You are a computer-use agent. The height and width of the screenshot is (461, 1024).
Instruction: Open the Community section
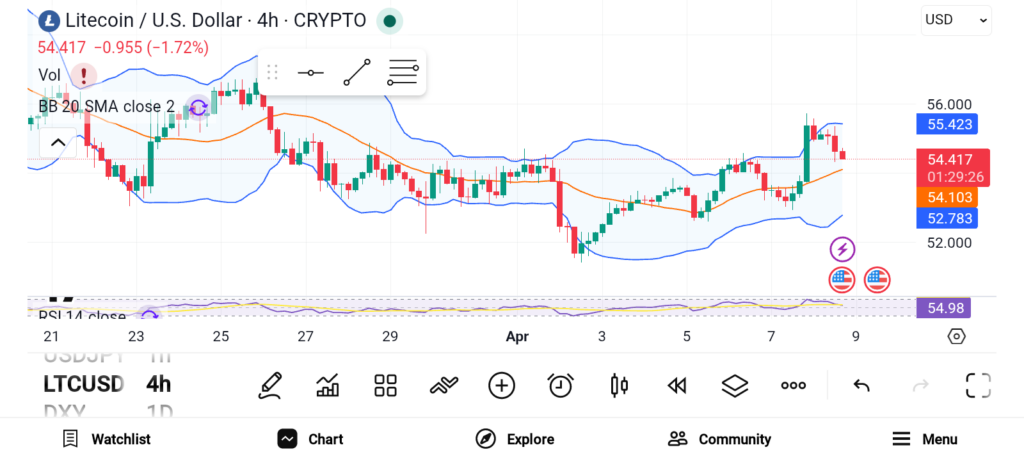719,439
